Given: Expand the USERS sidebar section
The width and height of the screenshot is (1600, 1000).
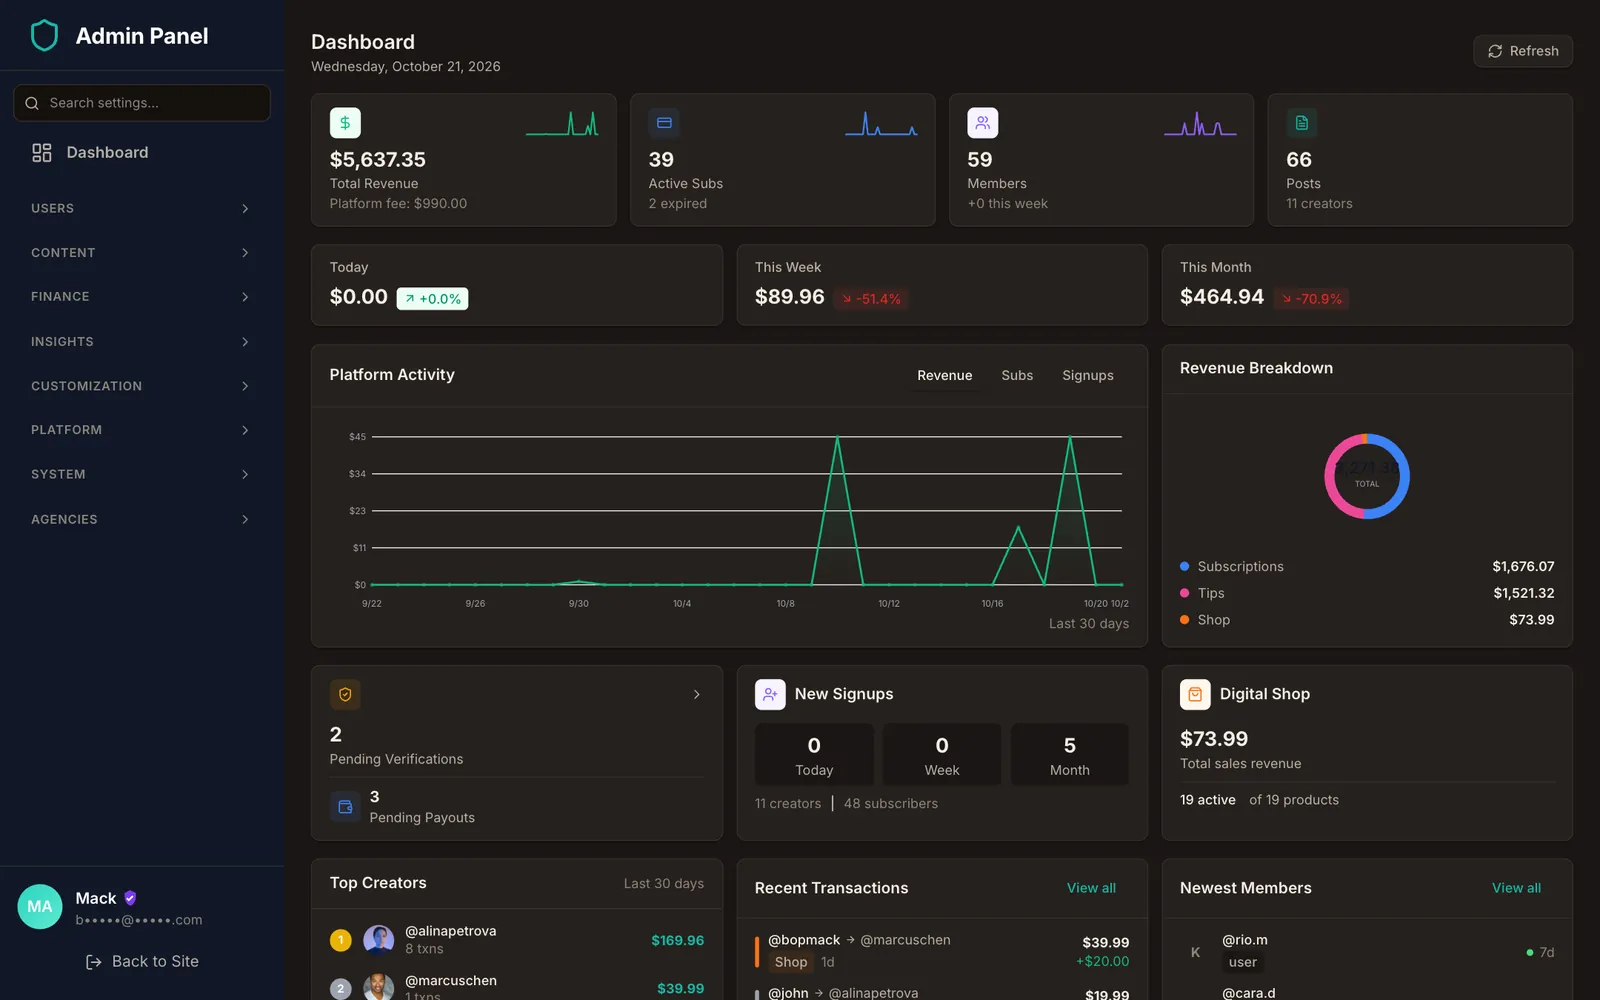Looking at the screenshot, I should coord(140,208).
